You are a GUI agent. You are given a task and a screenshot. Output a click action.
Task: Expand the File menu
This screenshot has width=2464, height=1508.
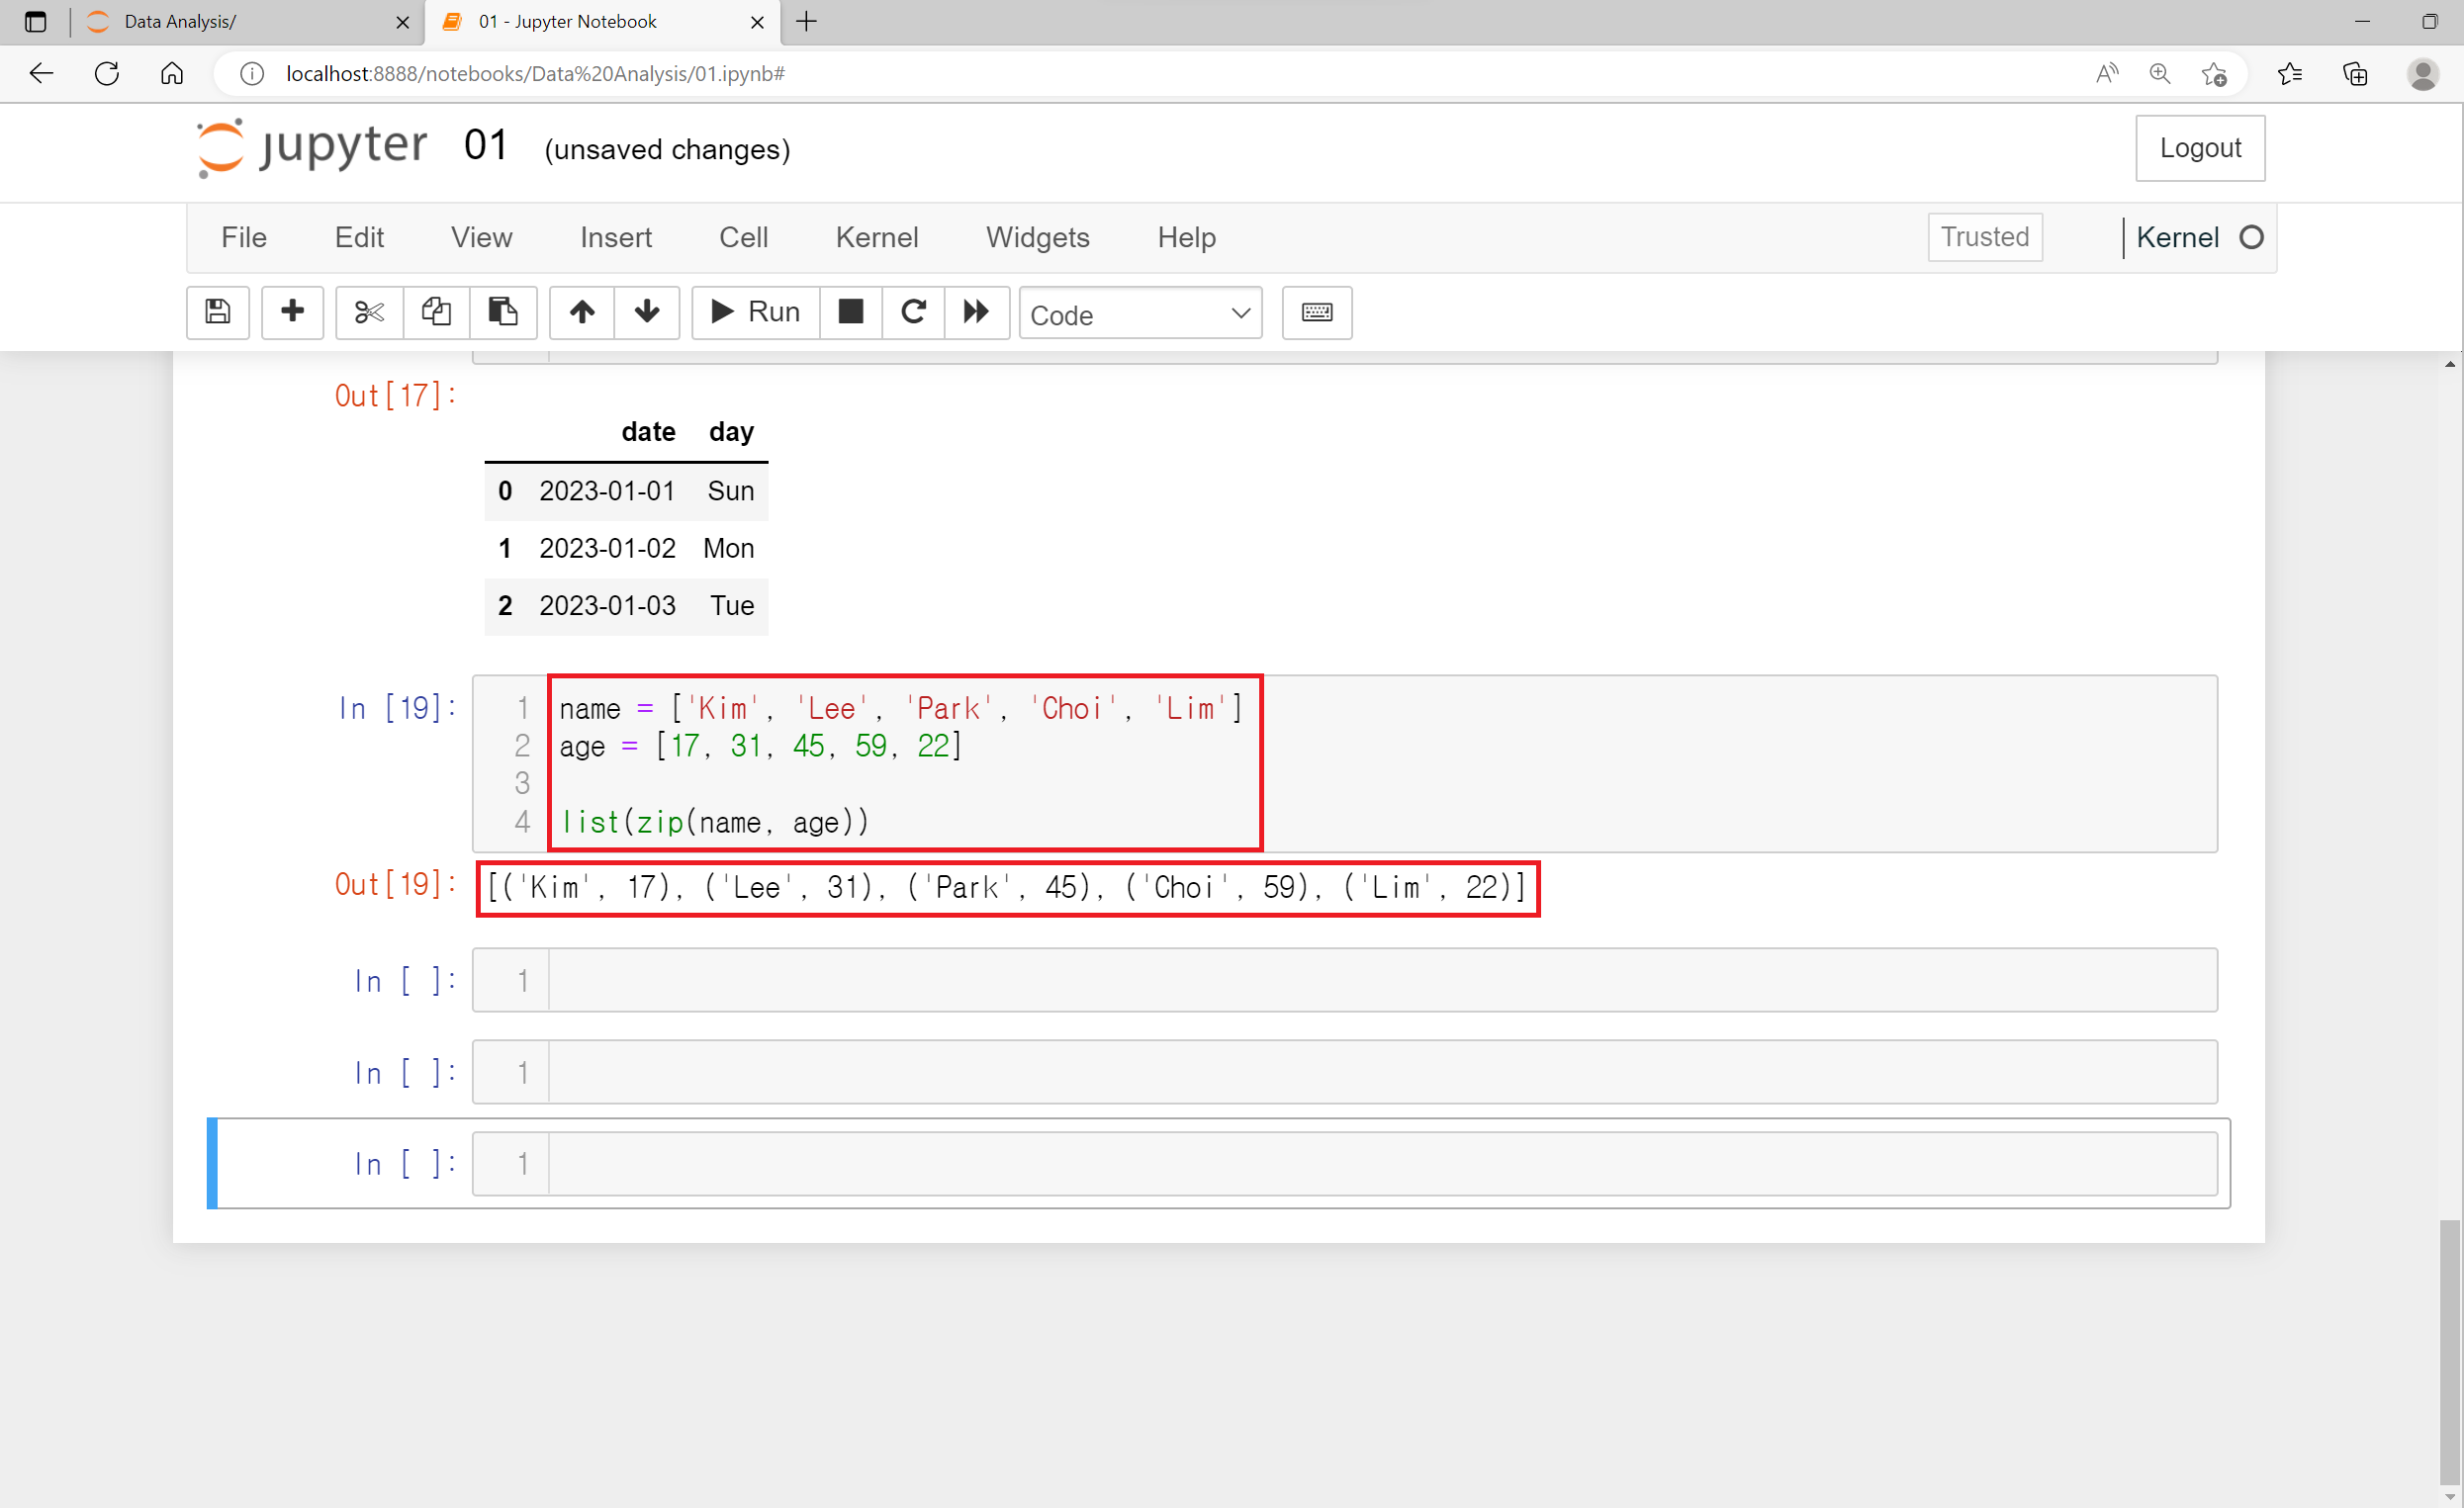(x=243, y=237)
